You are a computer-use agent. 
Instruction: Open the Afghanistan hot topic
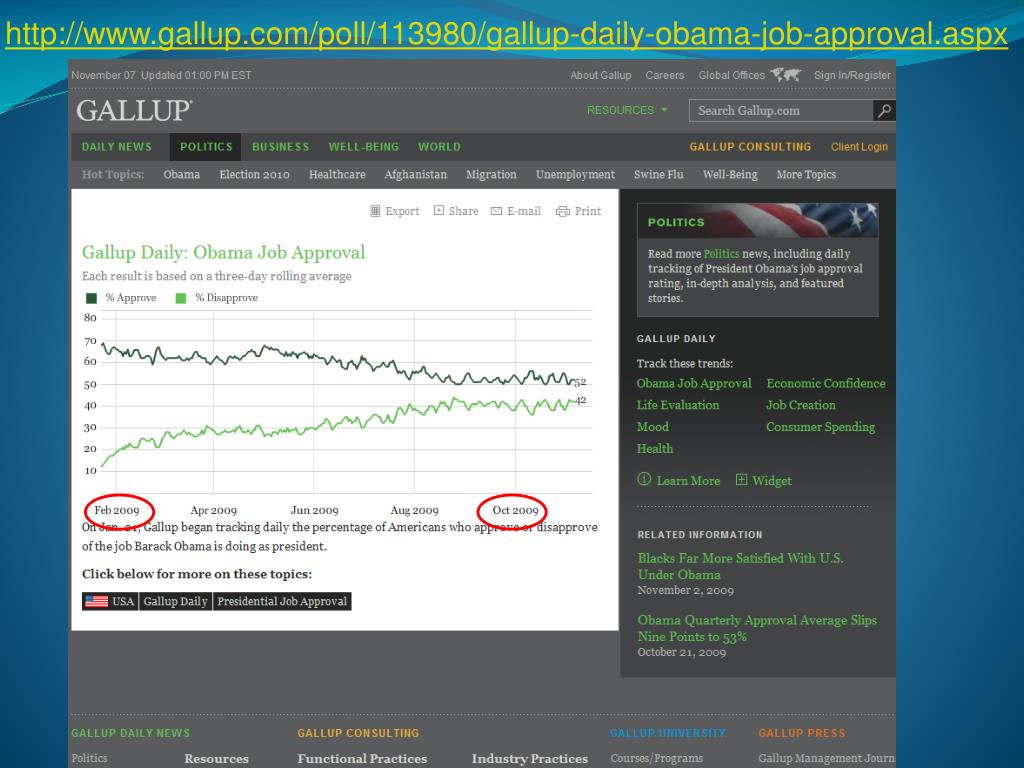pos(416,174)
